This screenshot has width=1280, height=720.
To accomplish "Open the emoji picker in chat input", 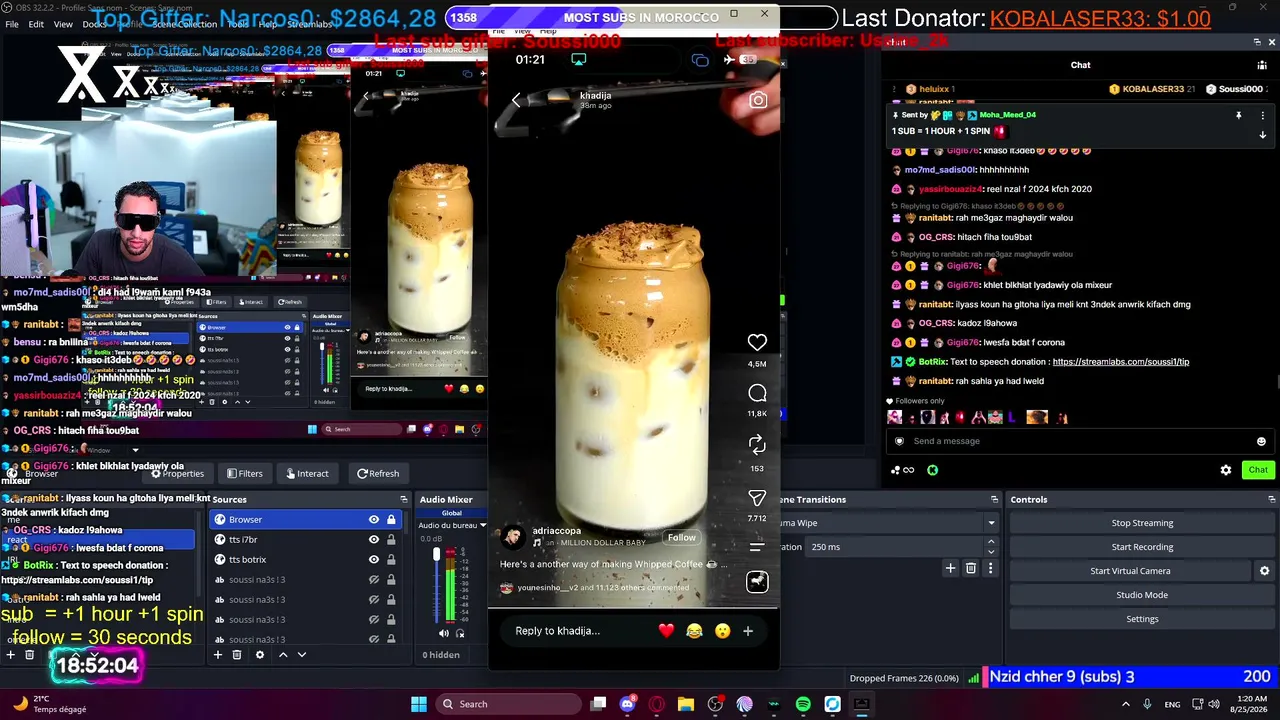I will coord(1261,441).
